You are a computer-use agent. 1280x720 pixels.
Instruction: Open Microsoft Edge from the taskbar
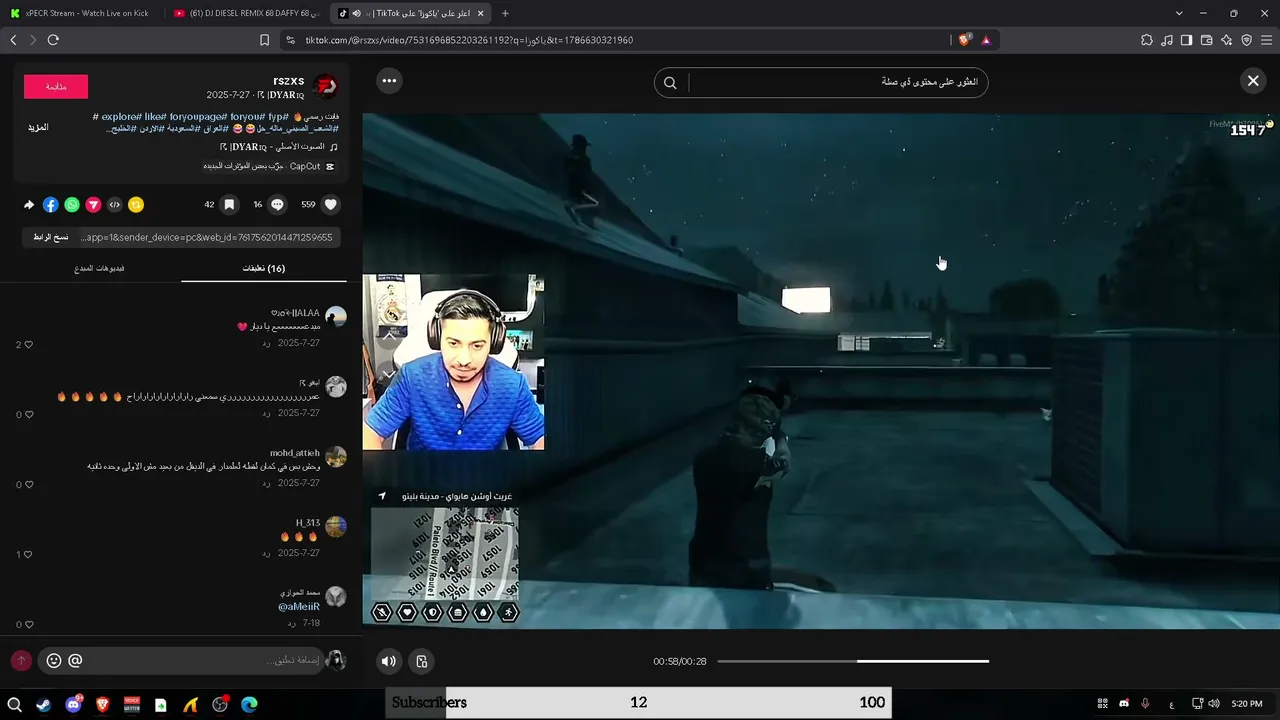249,704
